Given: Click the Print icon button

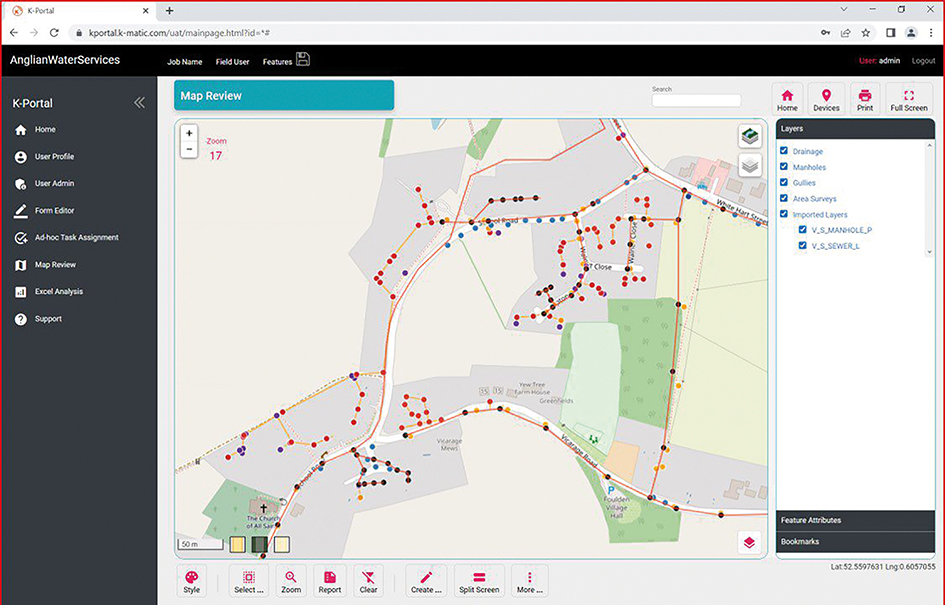Looking at the screenshot, I should point(865,100).
